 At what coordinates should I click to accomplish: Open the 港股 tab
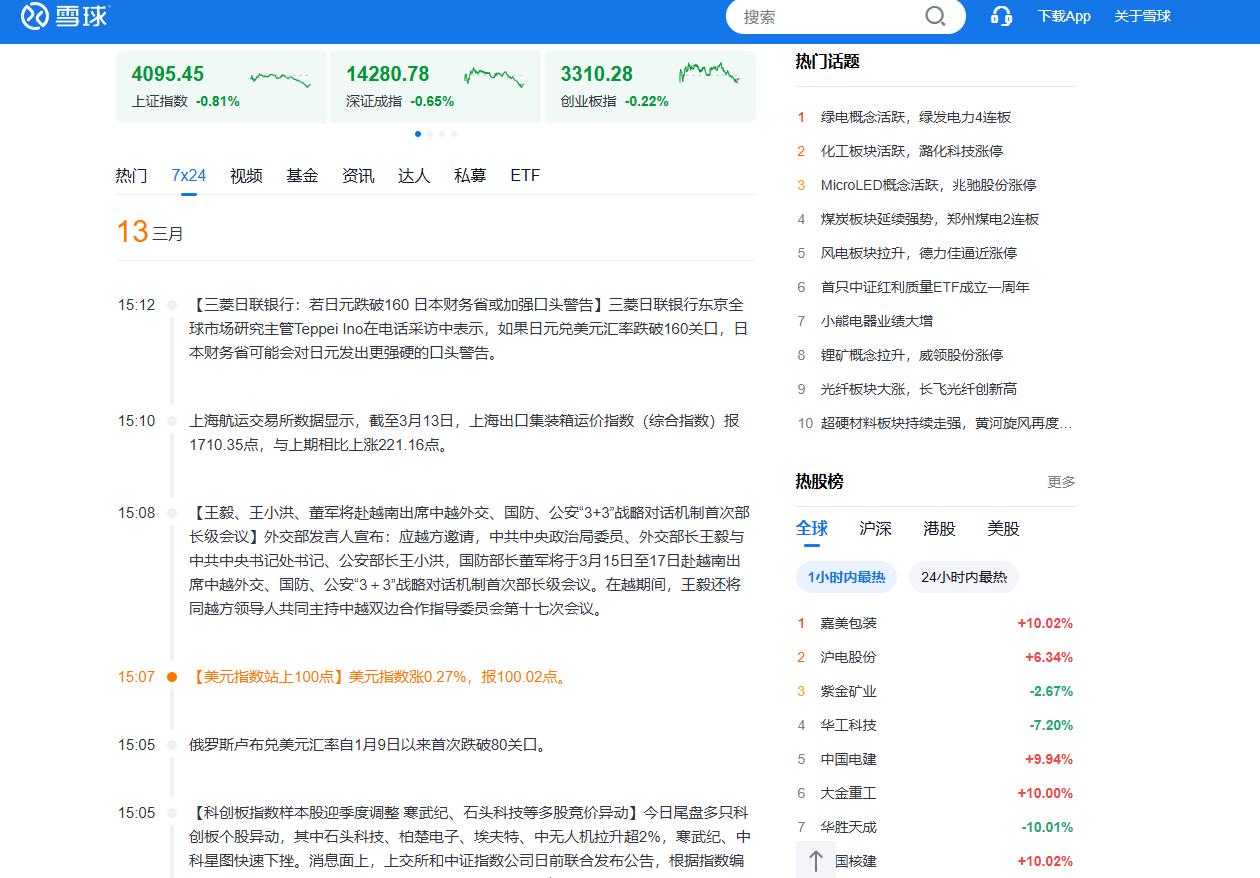click(938, 529)
